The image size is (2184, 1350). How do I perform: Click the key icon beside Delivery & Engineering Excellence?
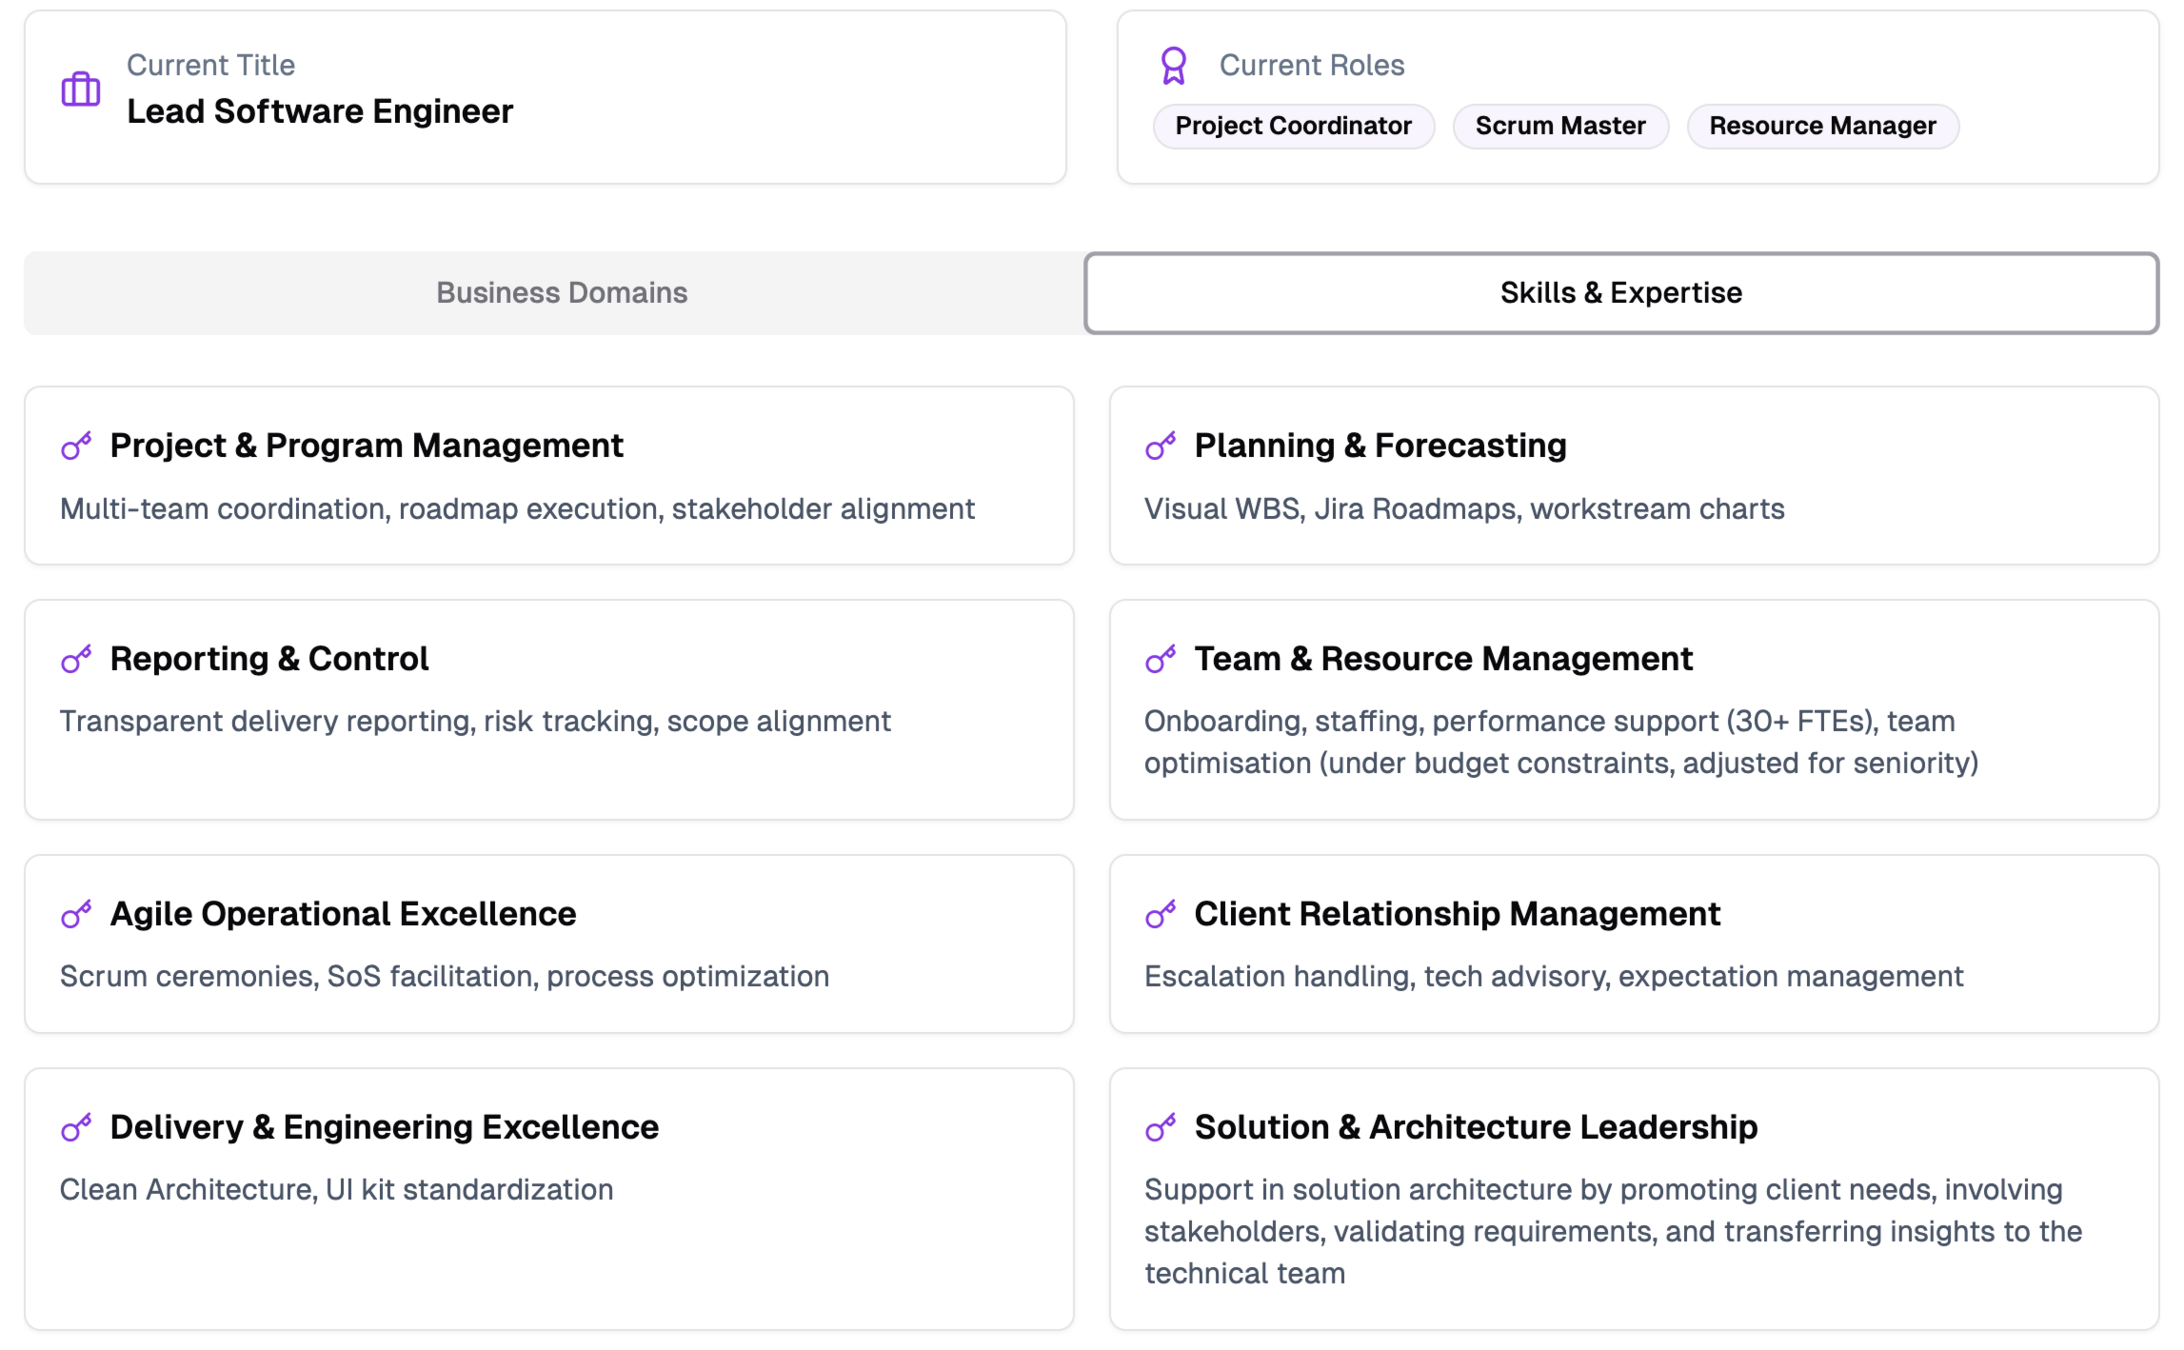tap(76, 1127)
